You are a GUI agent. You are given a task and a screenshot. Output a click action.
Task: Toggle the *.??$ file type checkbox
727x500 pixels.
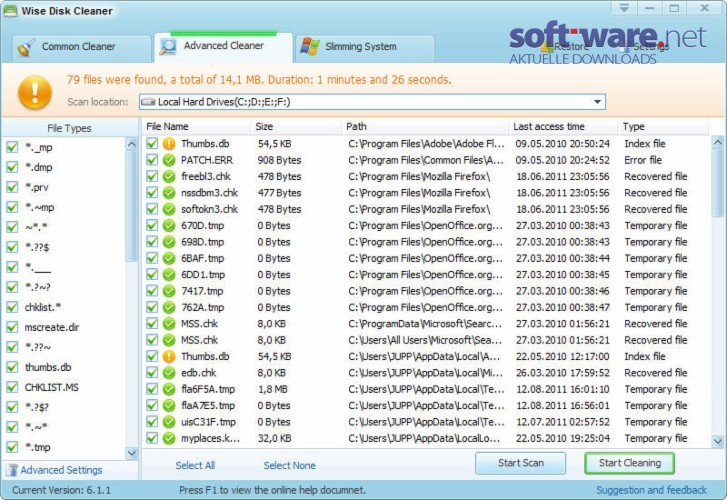click(12, 247)
